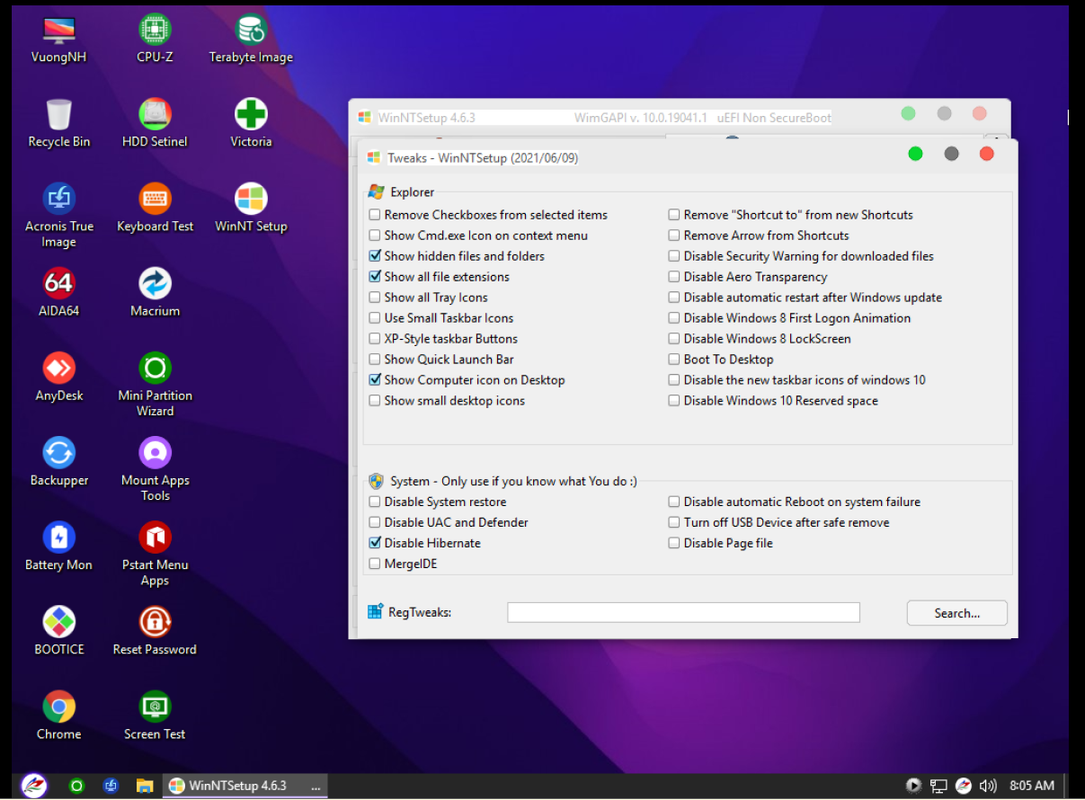Tick Show small desktop icons

(374, 401)
